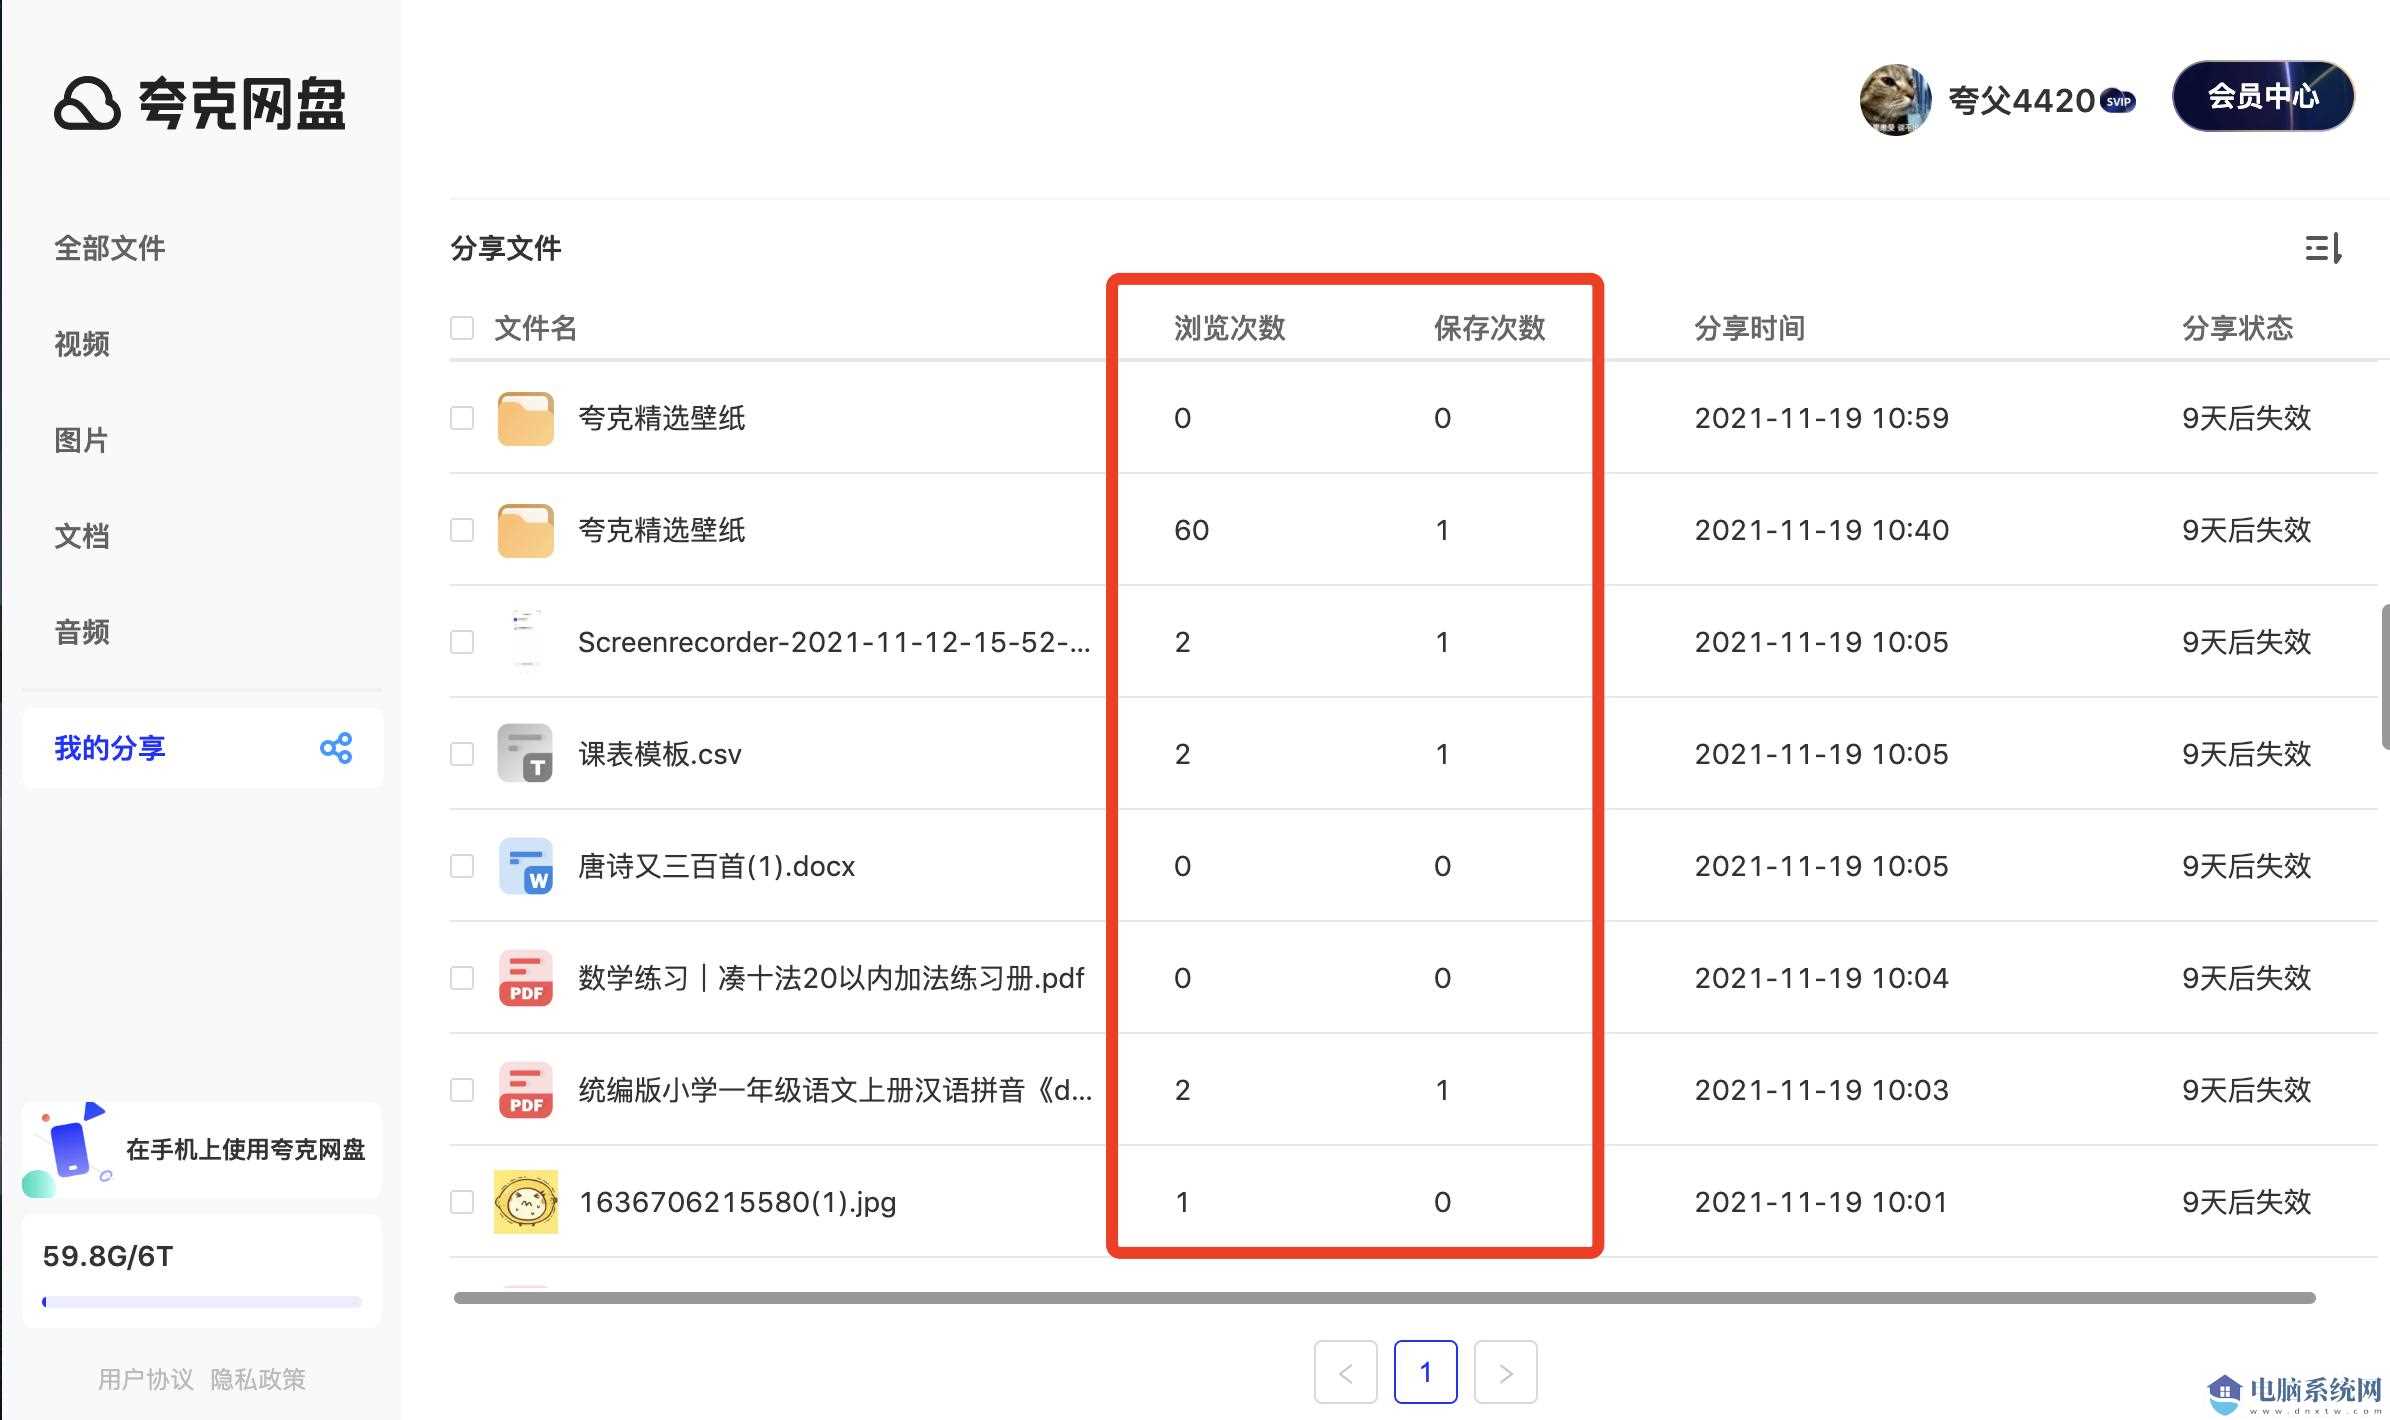
Task: Go to next page arrow
Action: tap(1506, 1373)
